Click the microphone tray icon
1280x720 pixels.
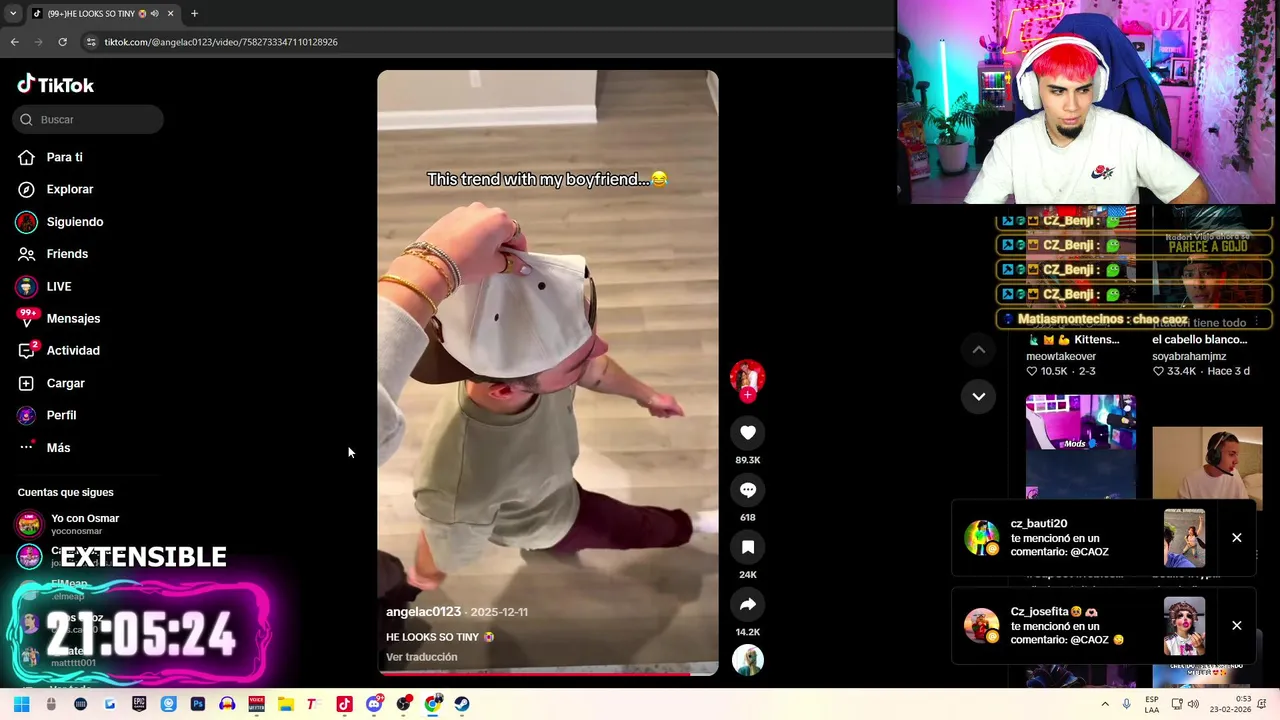point(1126,704)
